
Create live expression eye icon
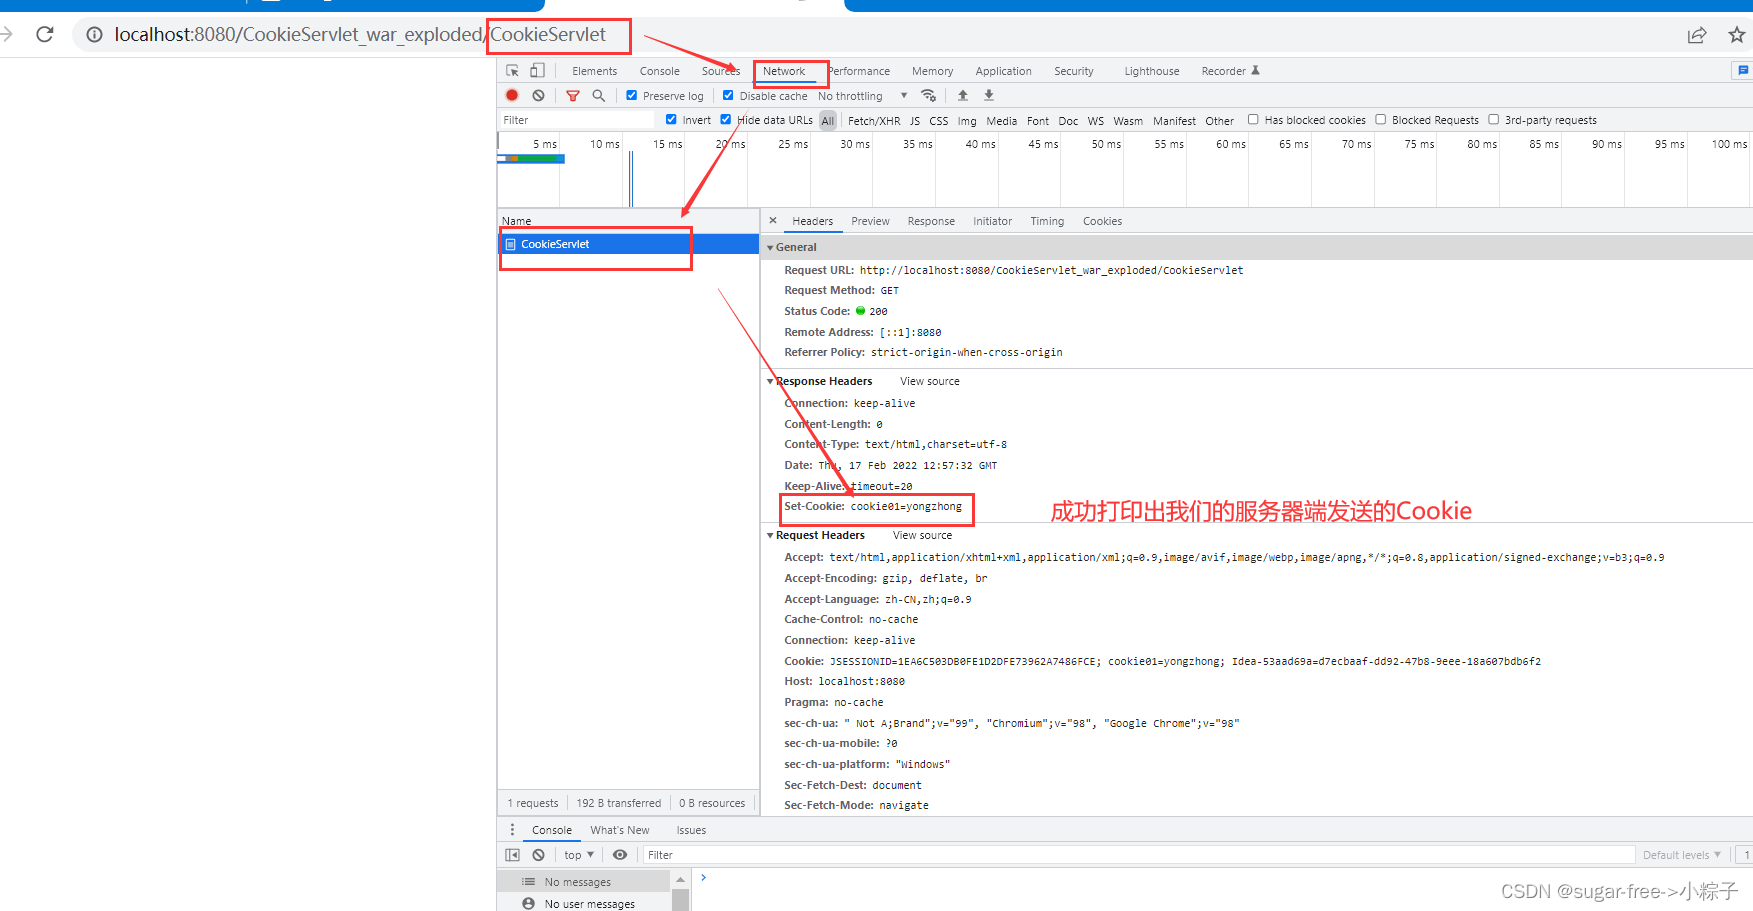coord(620,855)
